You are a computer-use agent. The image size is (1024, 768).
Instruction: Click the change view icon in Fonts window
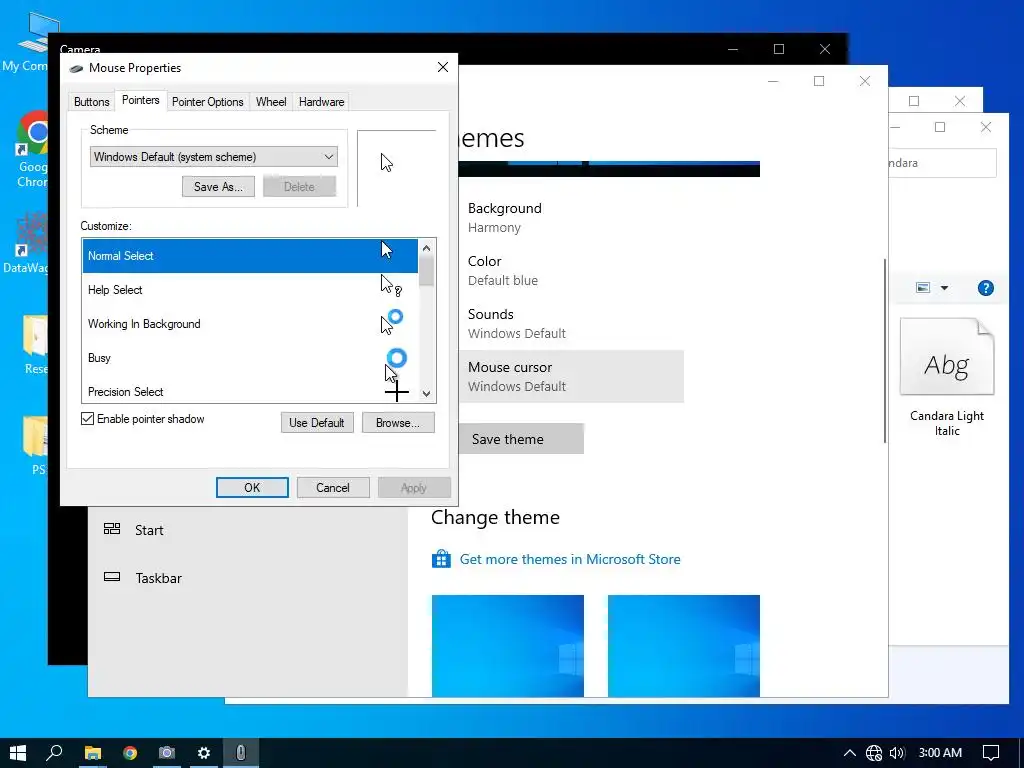[923, 288]
